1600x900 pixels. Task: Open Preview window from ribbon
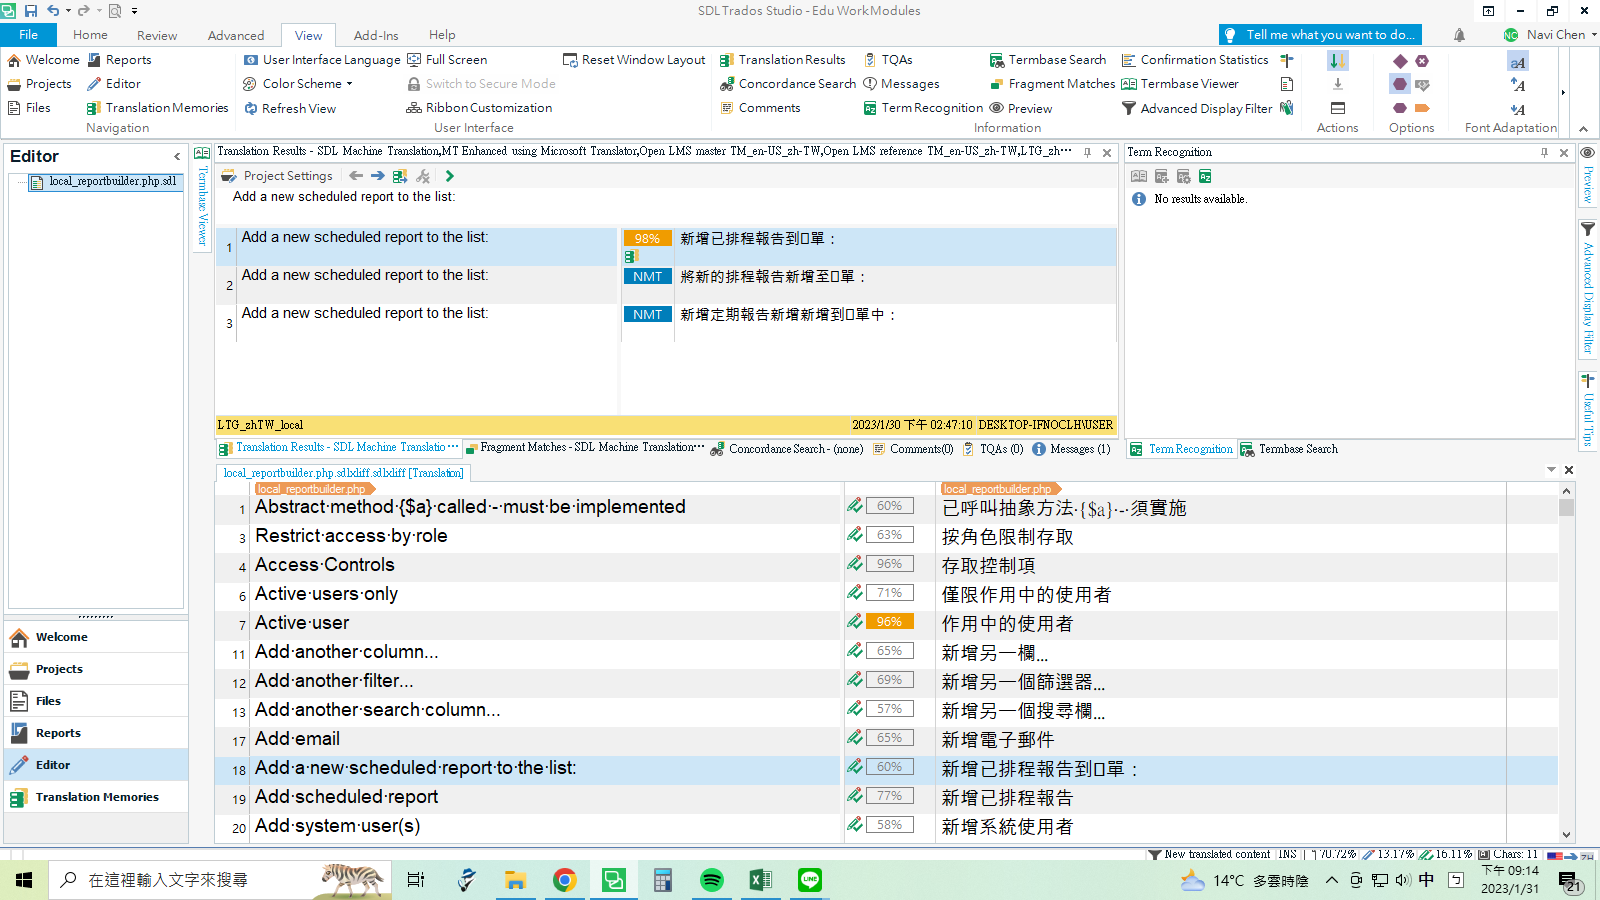(x=1020, y=108)
